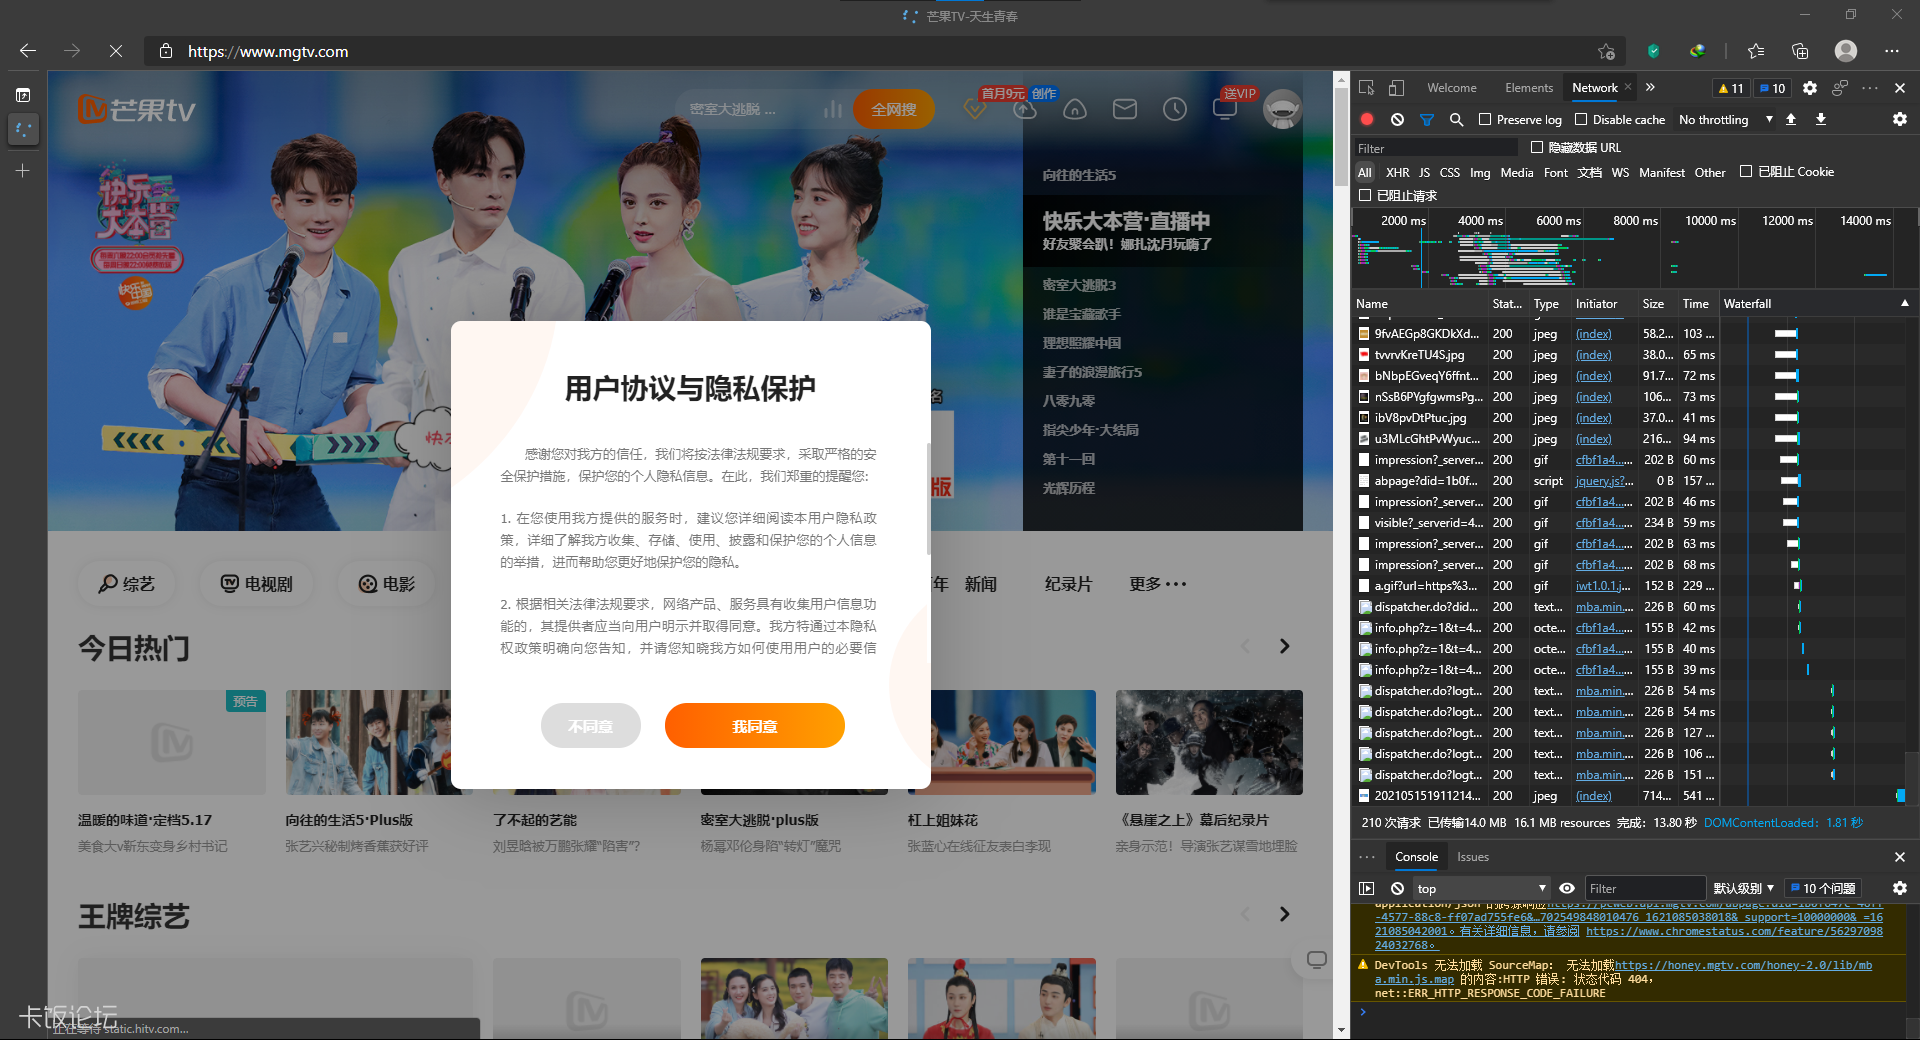Click the Network Filter input field
The width and height of the screenshot is (1920, 1040).
[x=1437, y=148]
